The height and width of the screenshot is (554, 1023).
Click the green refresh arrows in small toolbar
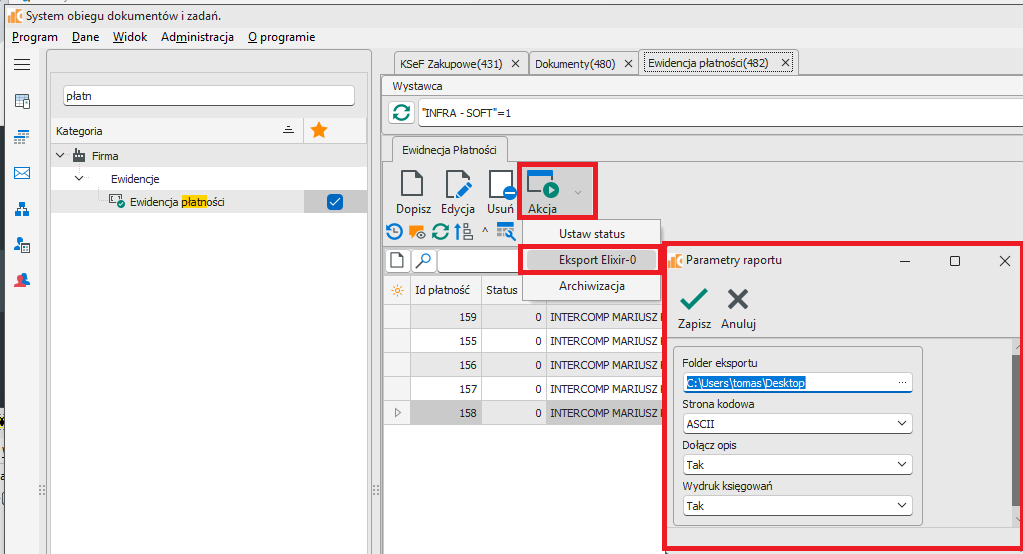coord(440,232)
